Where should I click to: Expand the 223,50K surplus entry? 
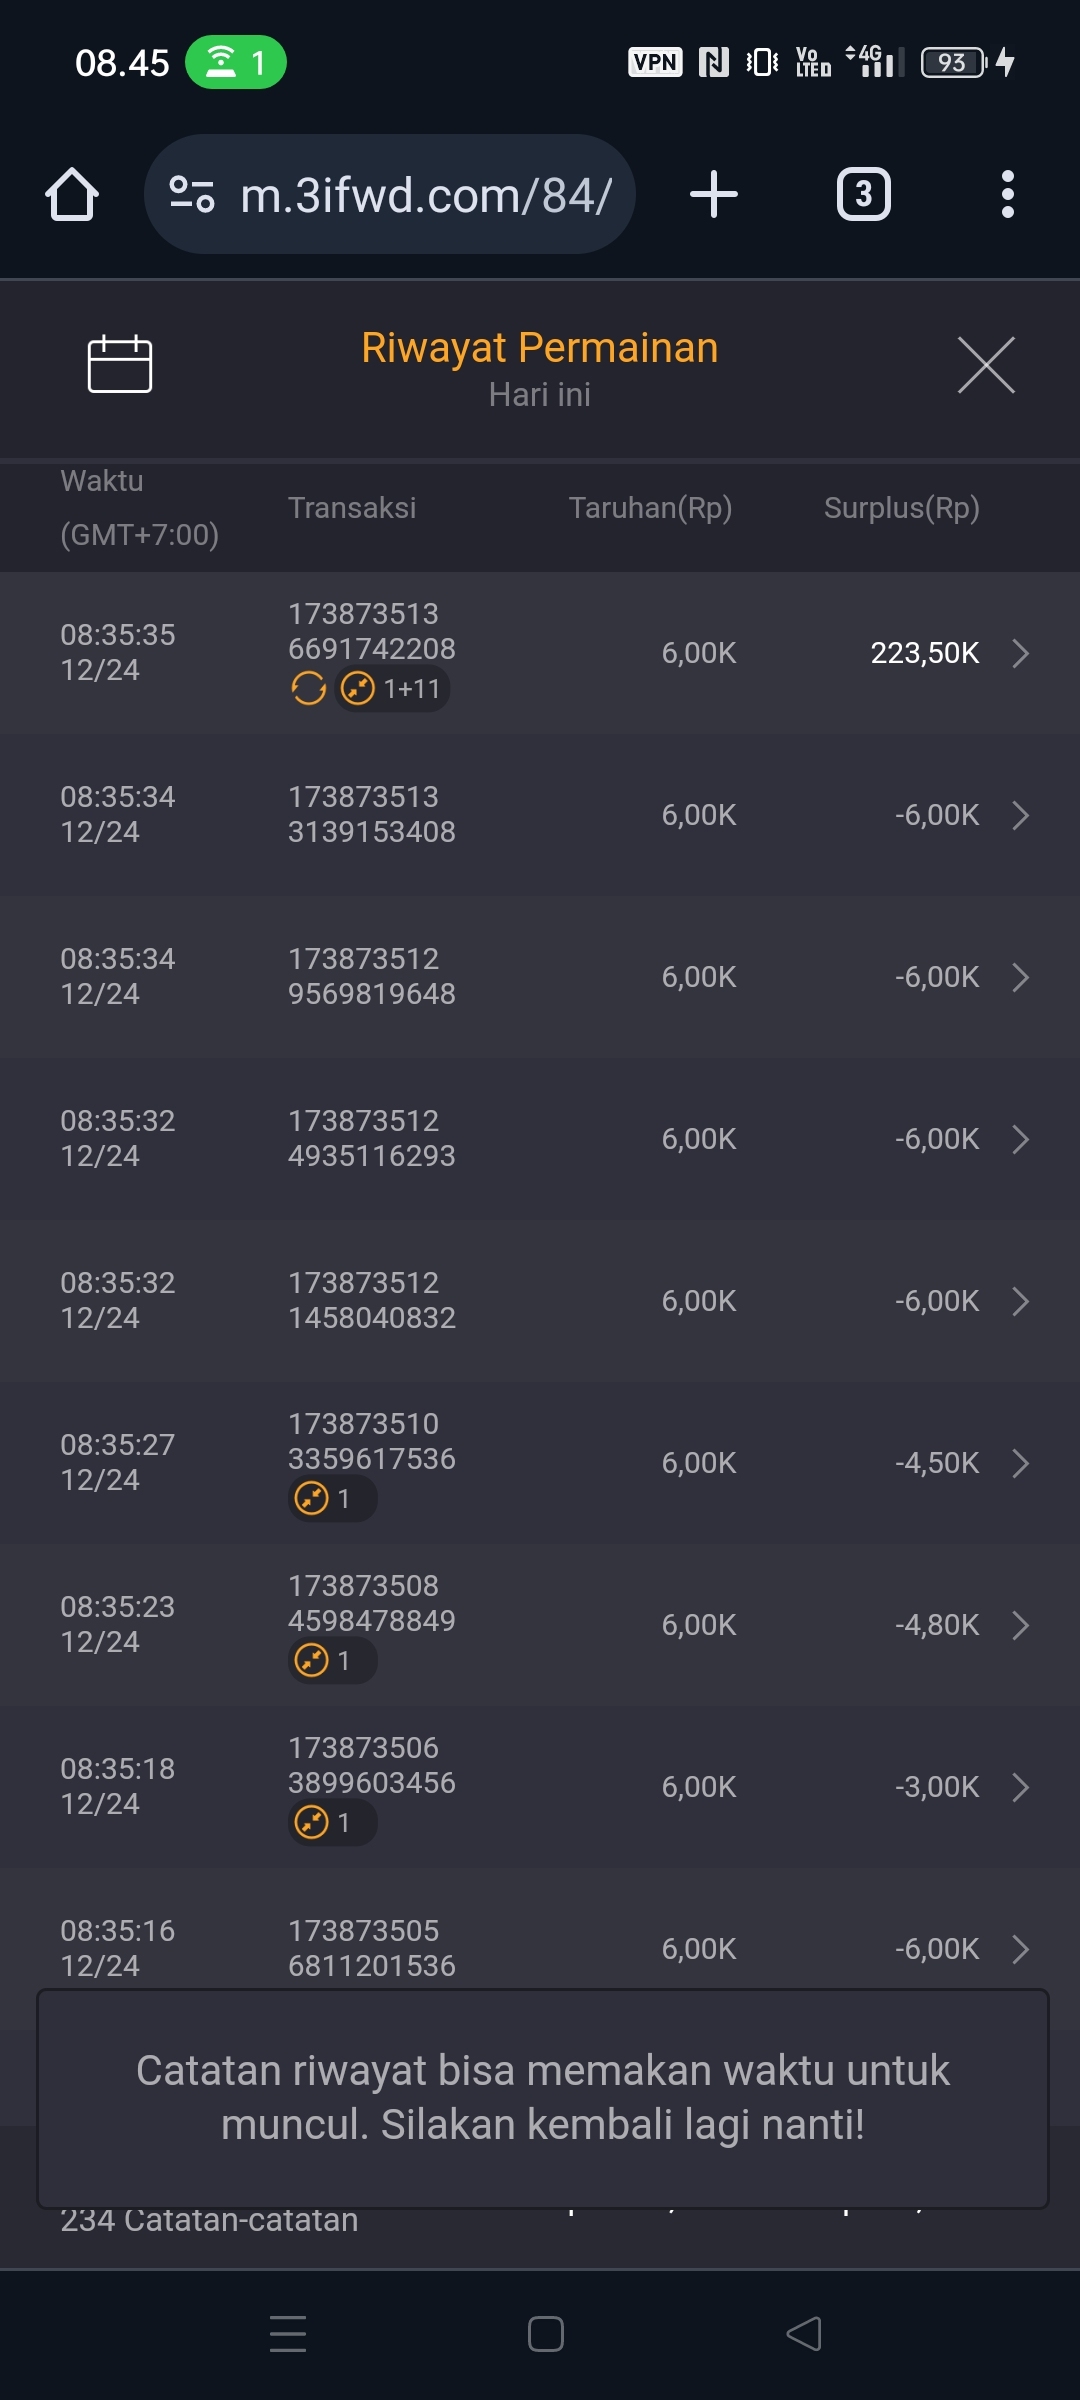[1020, 653]
